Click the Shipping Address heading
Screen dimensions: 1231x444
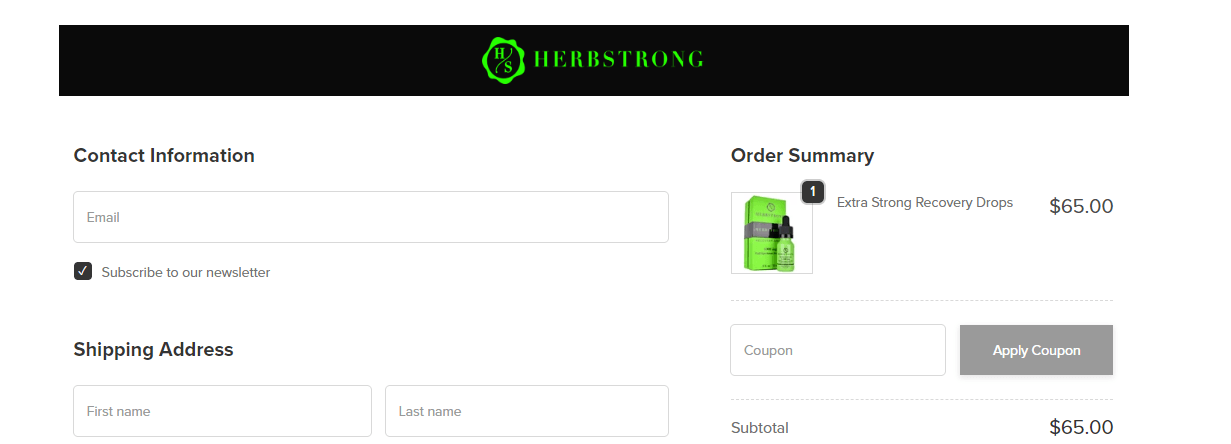153,349
